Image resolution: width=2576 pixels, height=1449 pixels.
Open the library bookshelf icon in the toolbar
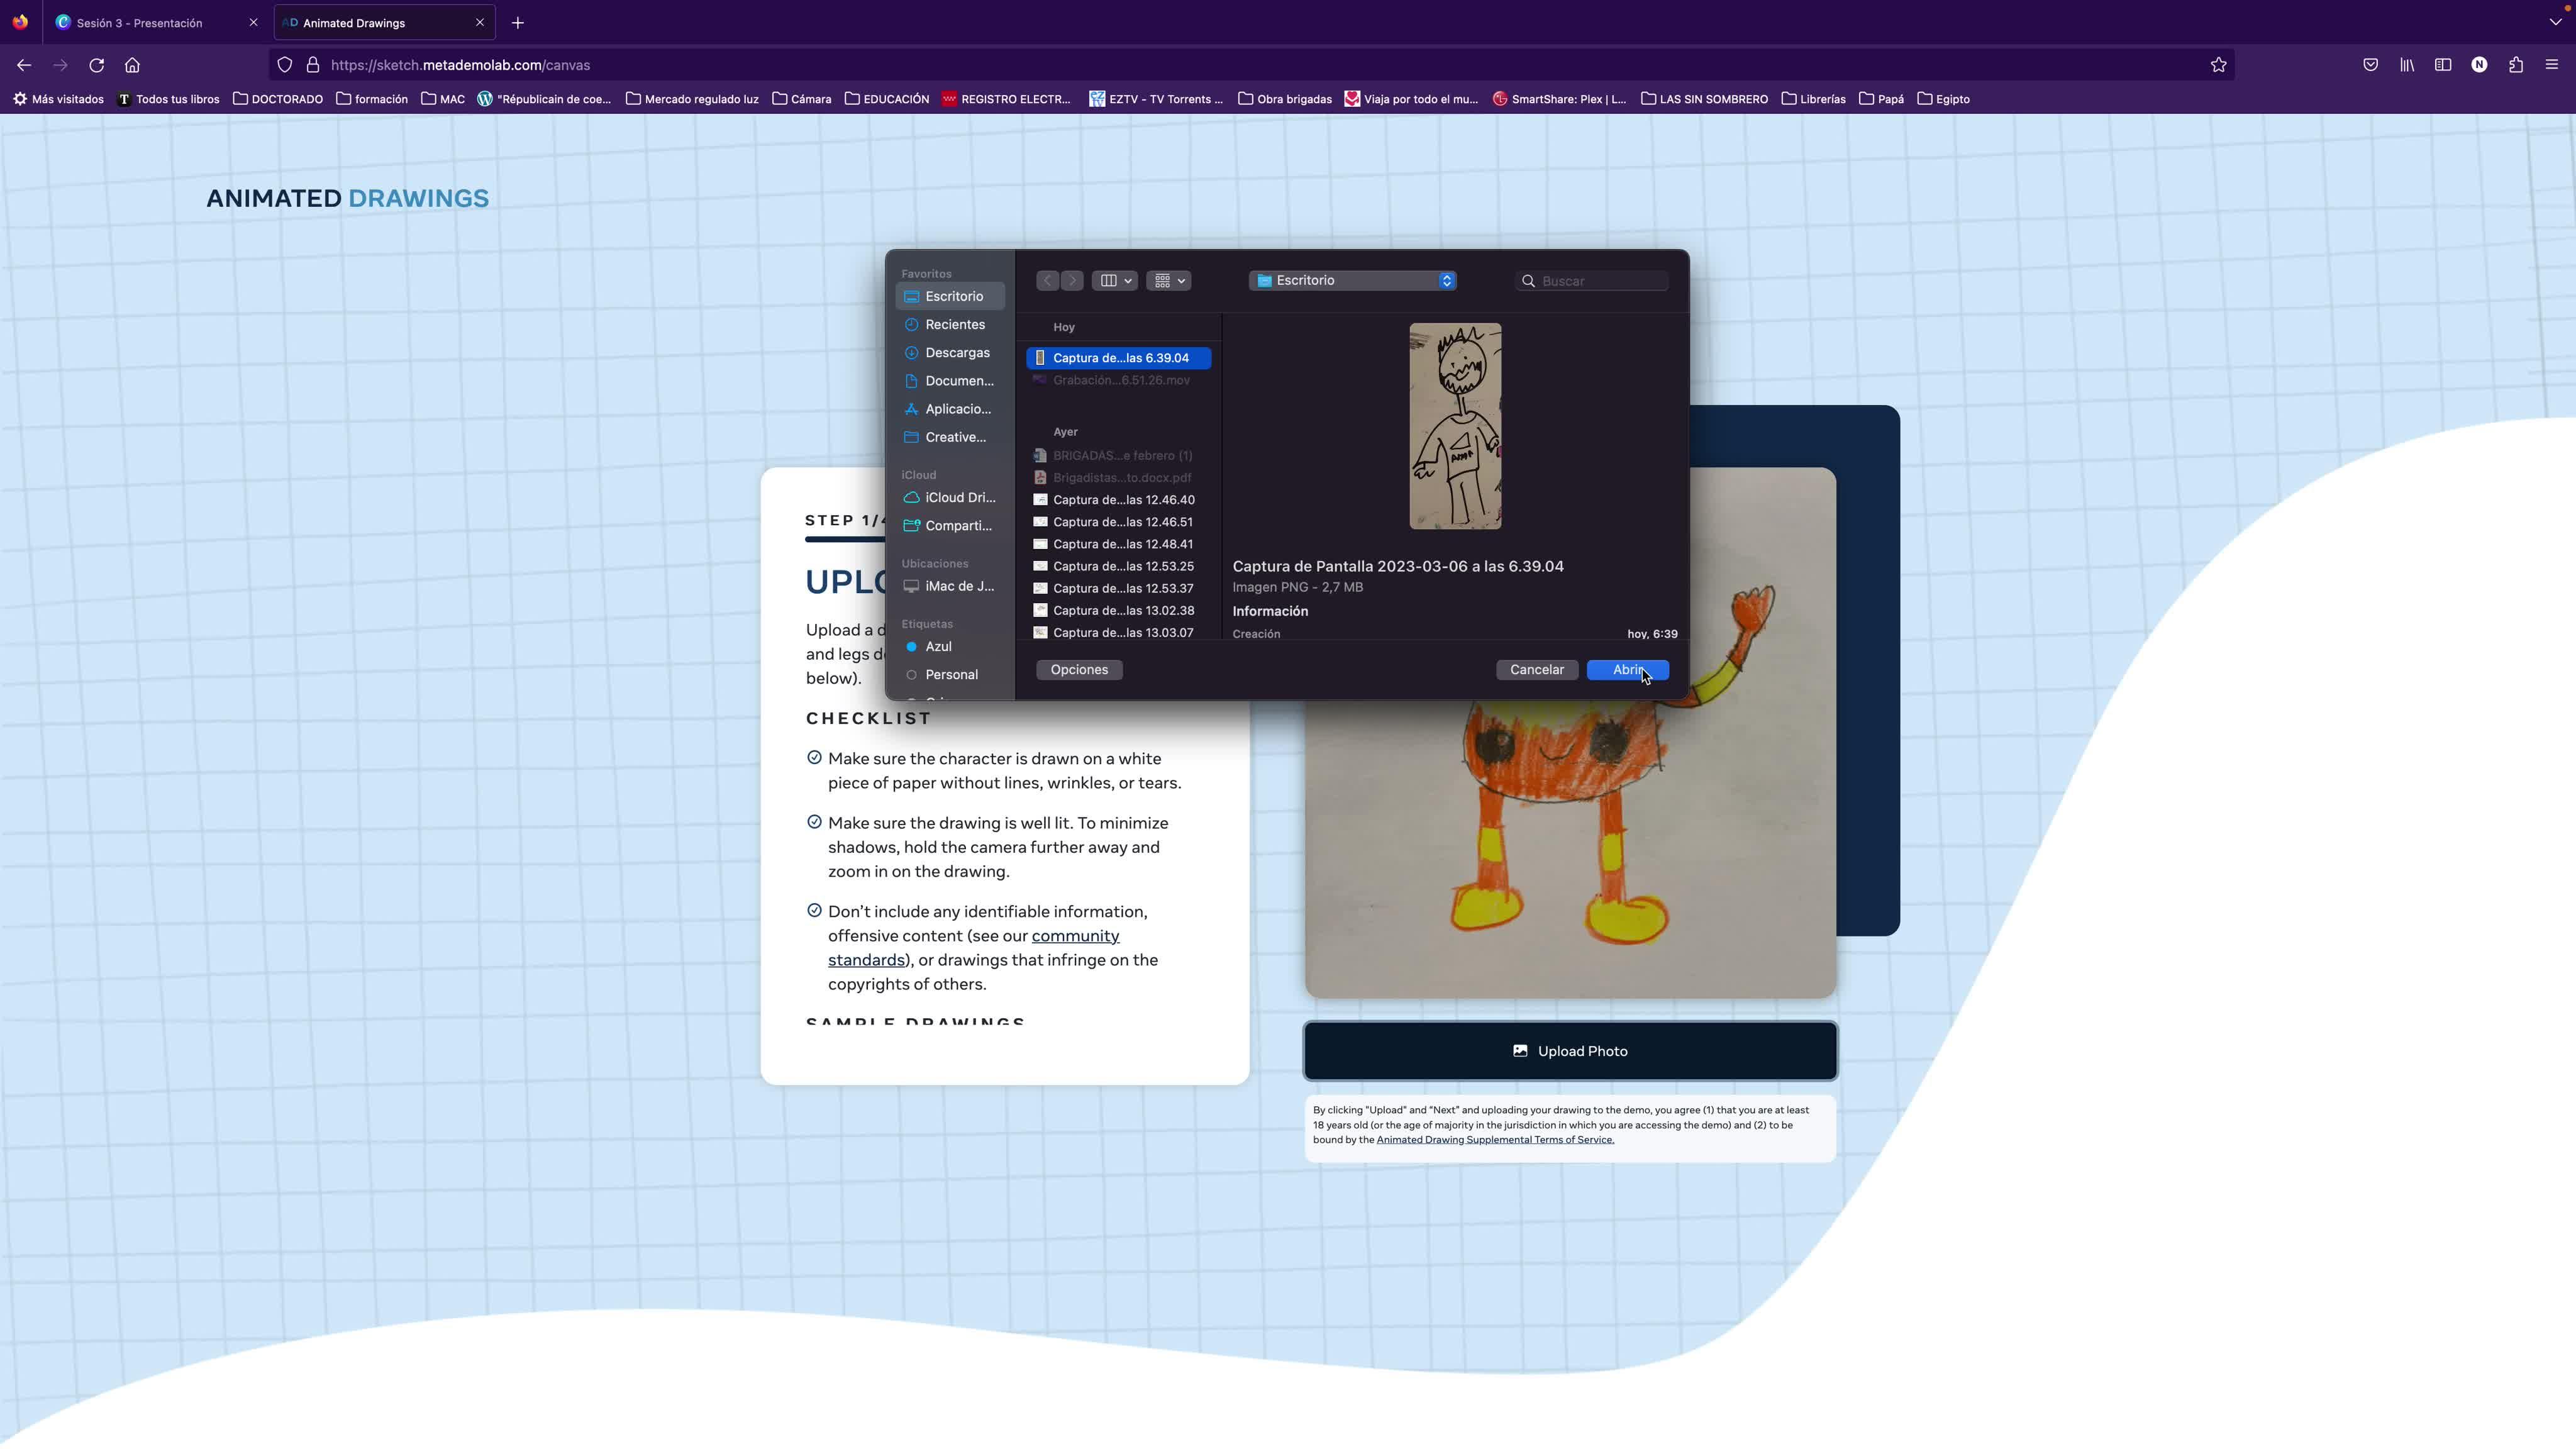tap(2406, 65)
